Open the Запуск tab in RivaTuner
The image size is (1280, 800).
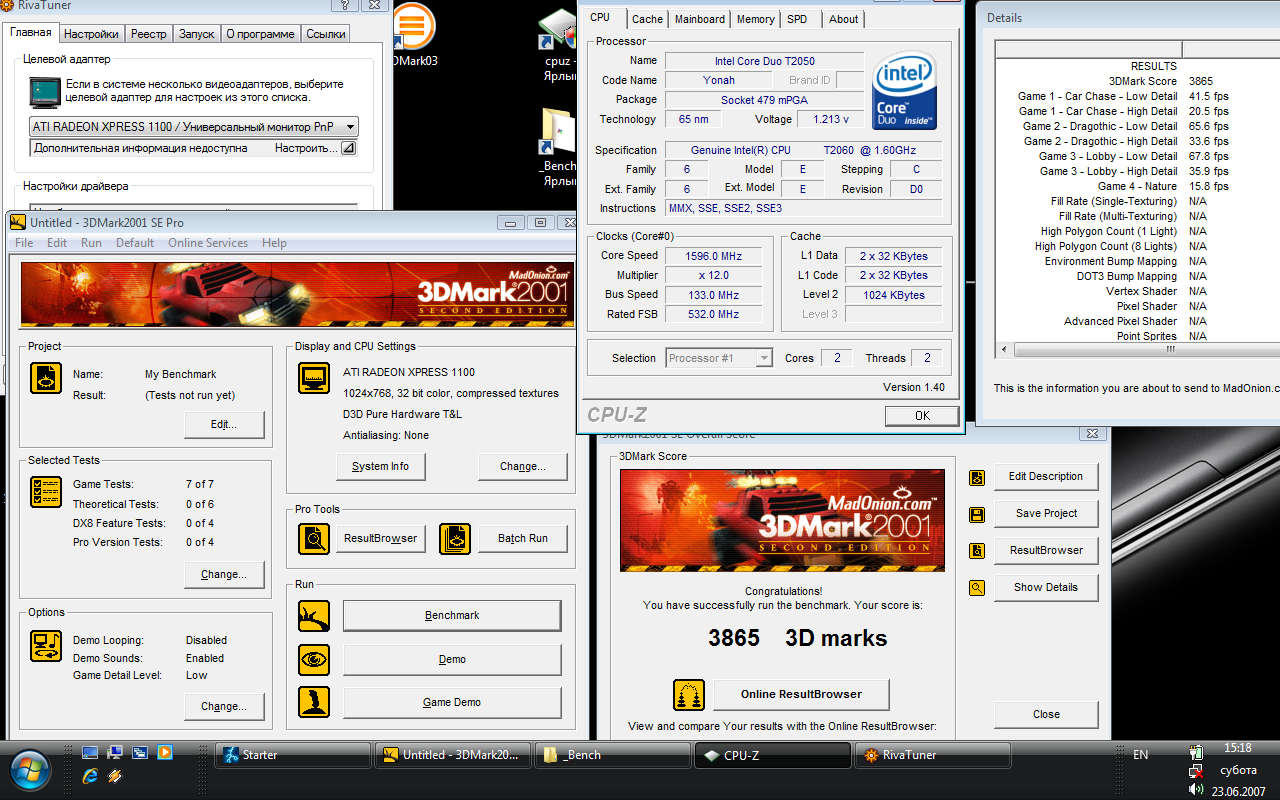[196, 34]
